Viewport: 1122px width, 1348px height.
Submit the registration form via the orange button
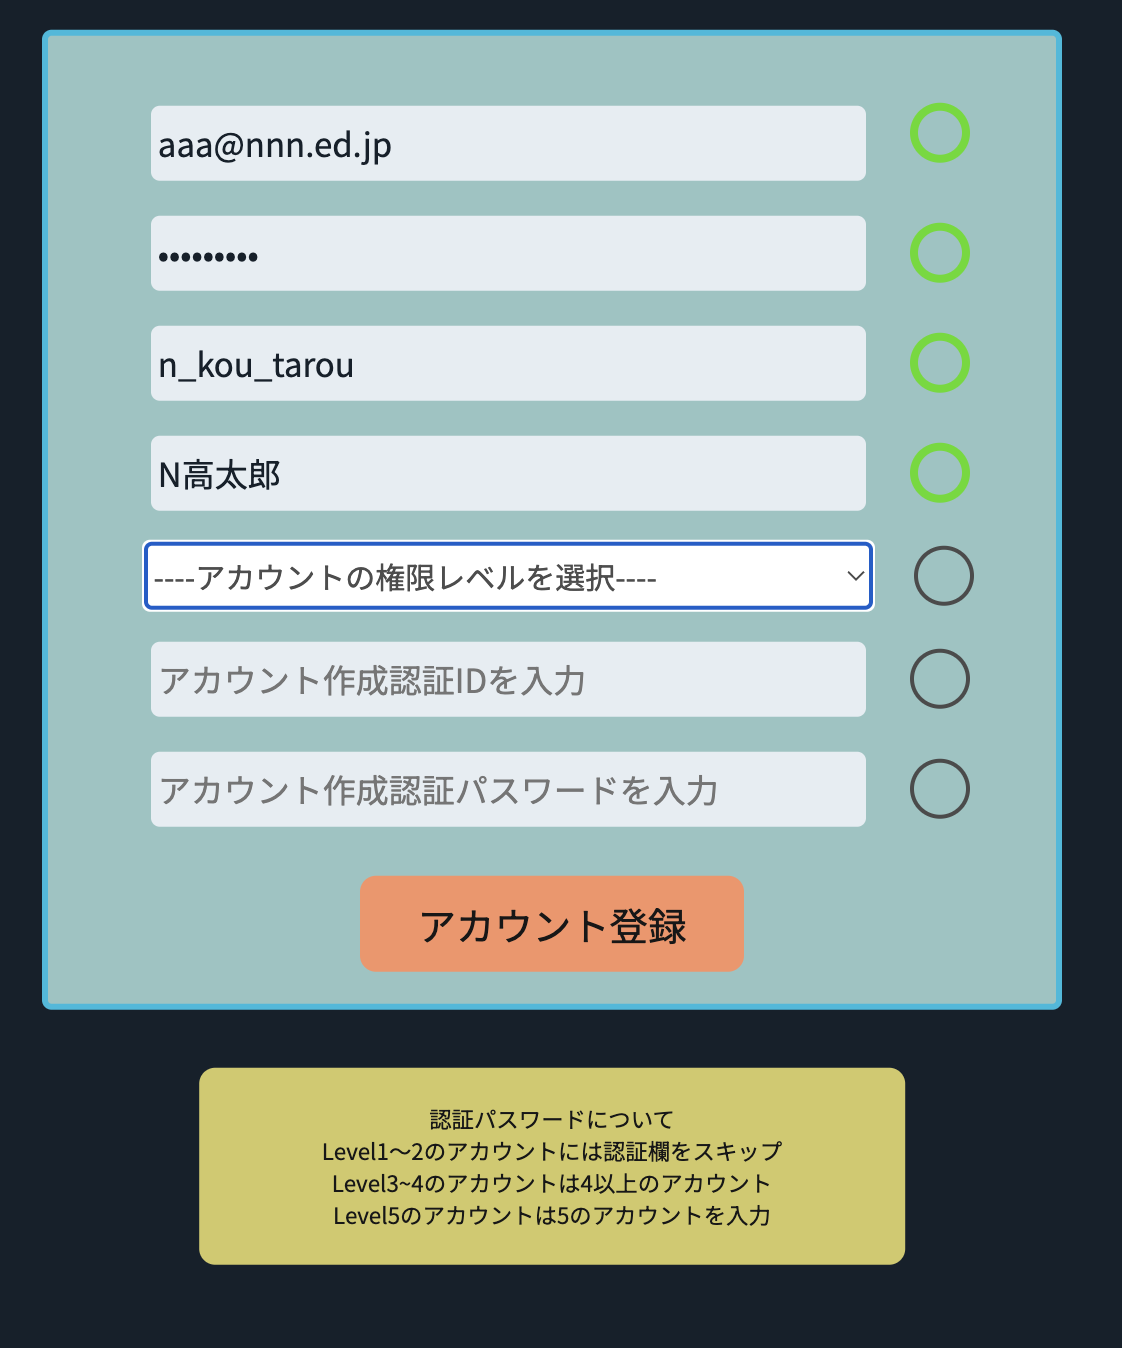[552, 924]
